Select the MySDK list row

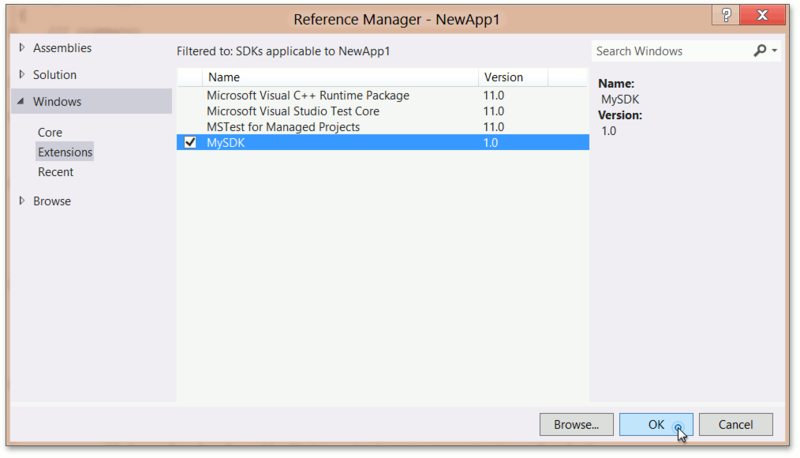(x=383, y=142)
